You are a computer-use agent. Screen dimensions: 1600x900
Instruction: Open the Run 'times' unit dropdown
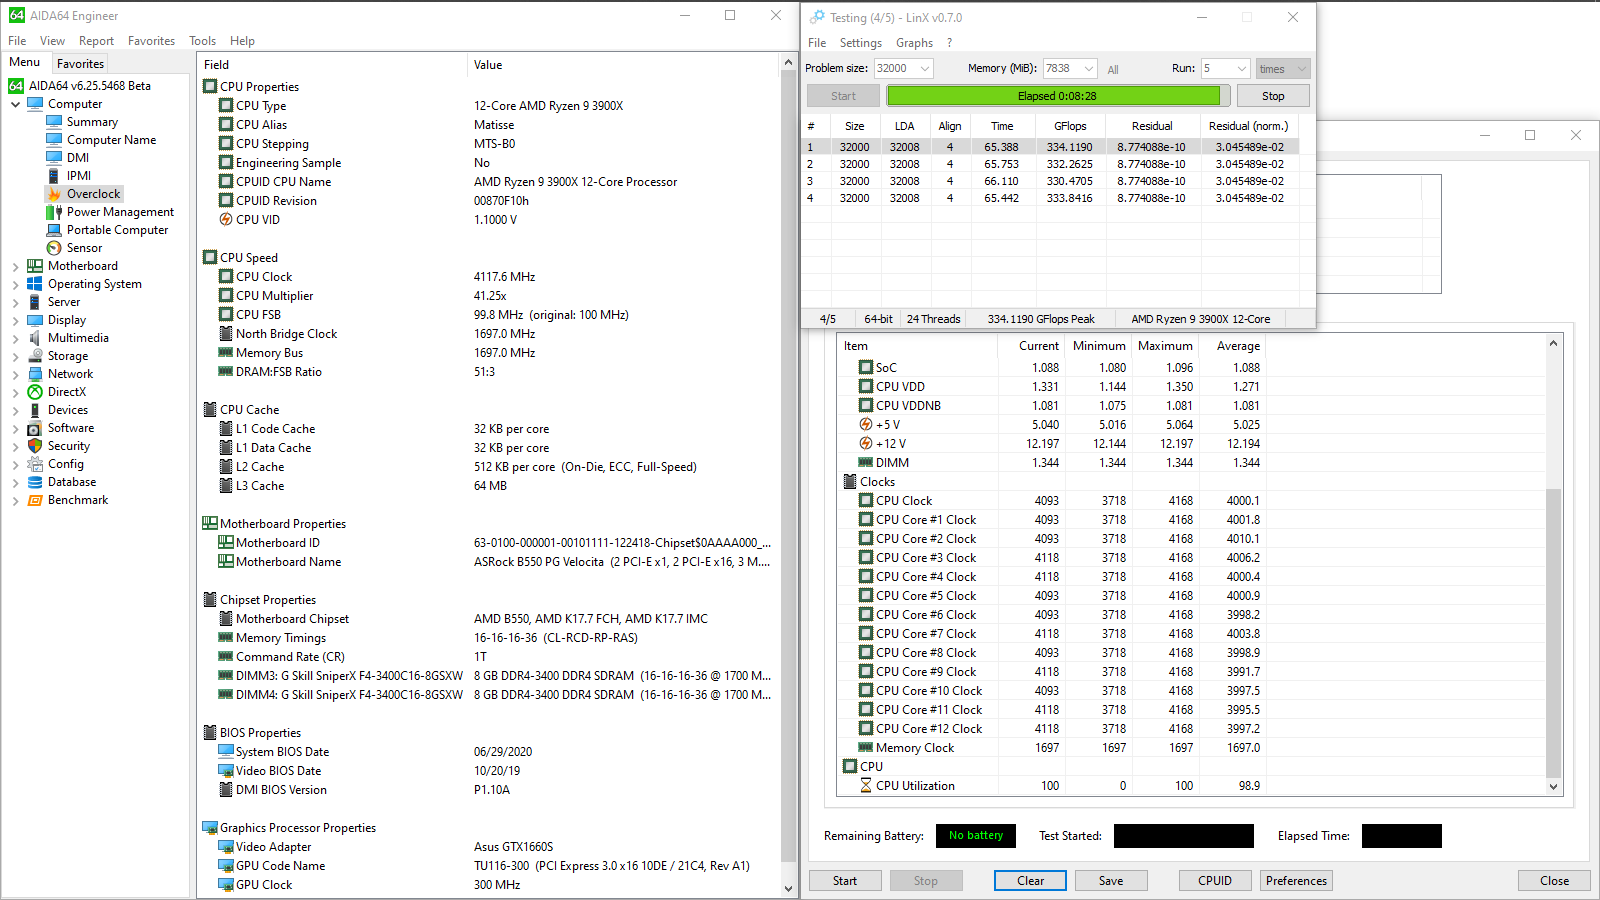click(1283, 69)
